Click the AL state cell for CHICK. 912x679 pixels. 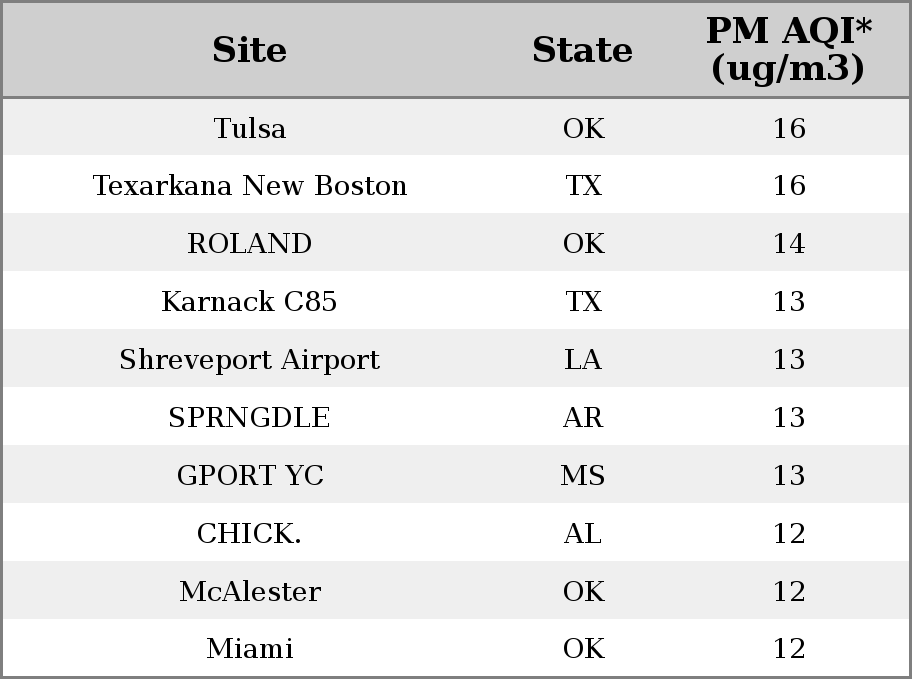coord(583,534)
